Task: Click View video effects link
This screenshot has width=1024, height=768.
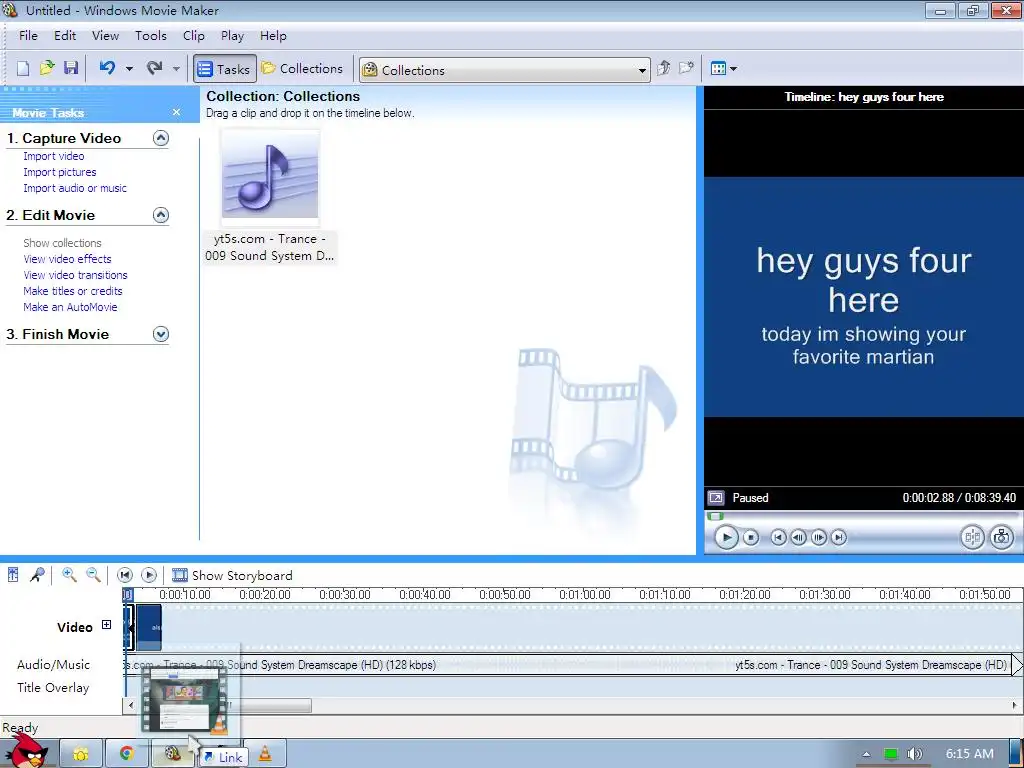Action: pos(67,259)
